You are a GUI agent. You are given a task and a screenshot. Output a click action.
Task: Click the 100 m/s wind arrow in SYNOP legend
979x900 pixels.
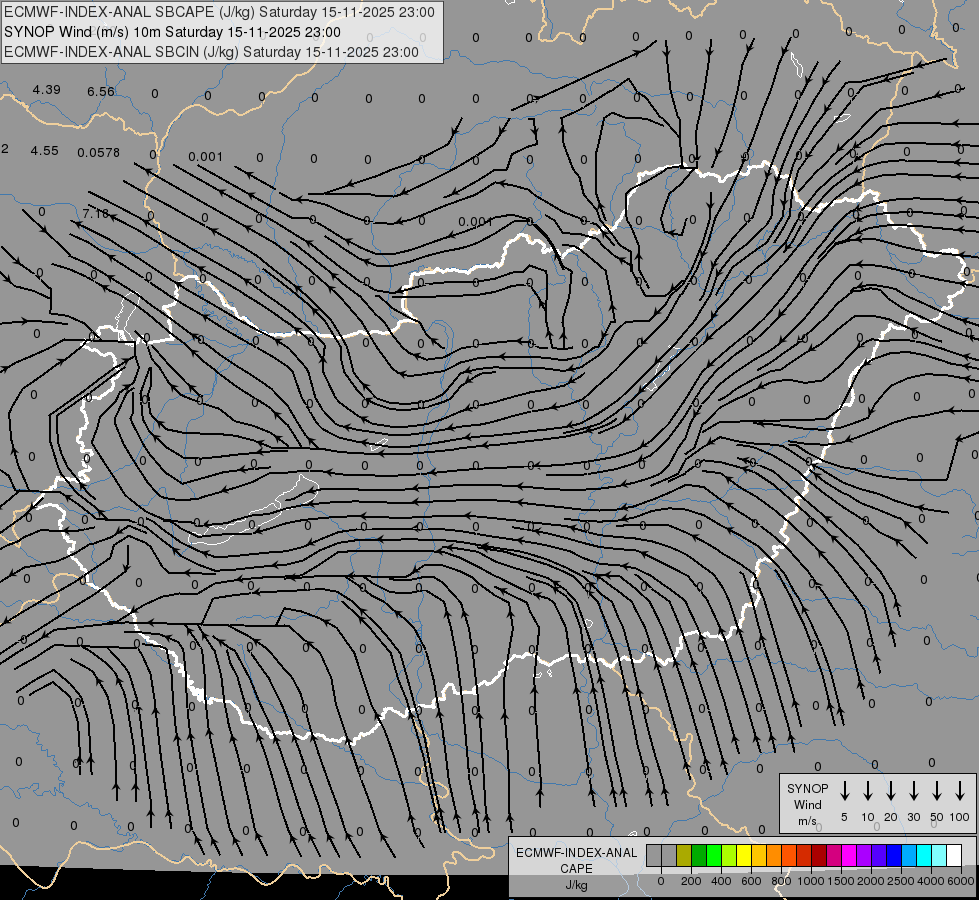coord(960,791)
